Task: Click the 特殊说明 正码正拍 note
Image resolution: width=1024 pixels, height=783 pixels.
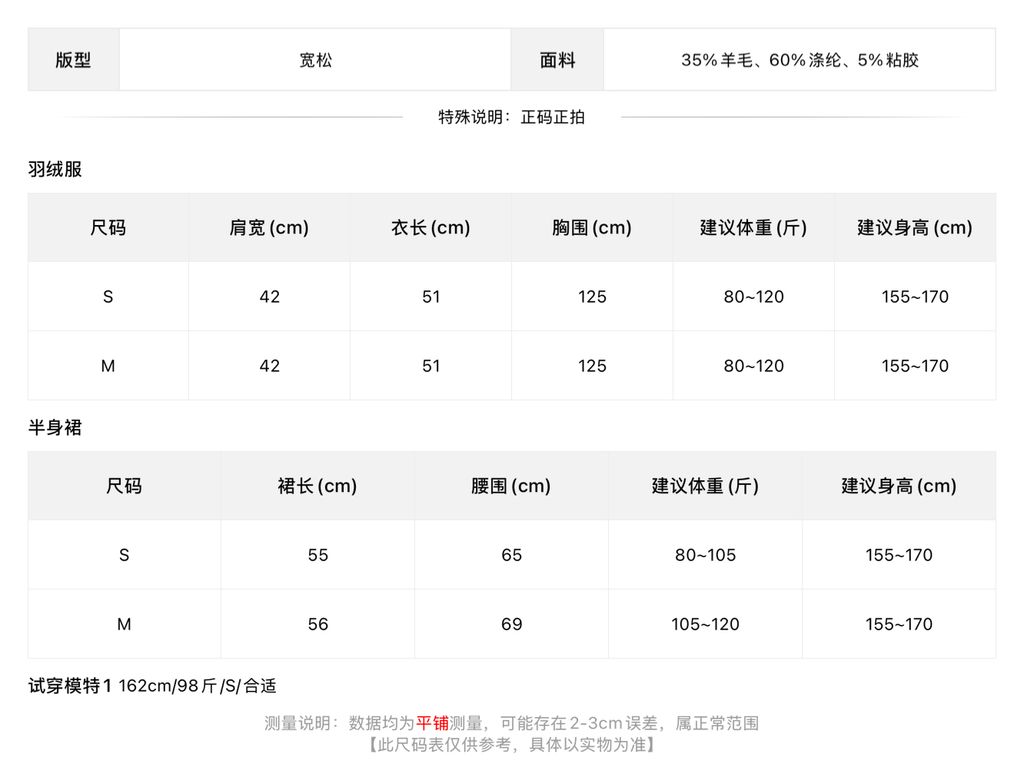Action: pyautogui.click(x=511, y=117)
